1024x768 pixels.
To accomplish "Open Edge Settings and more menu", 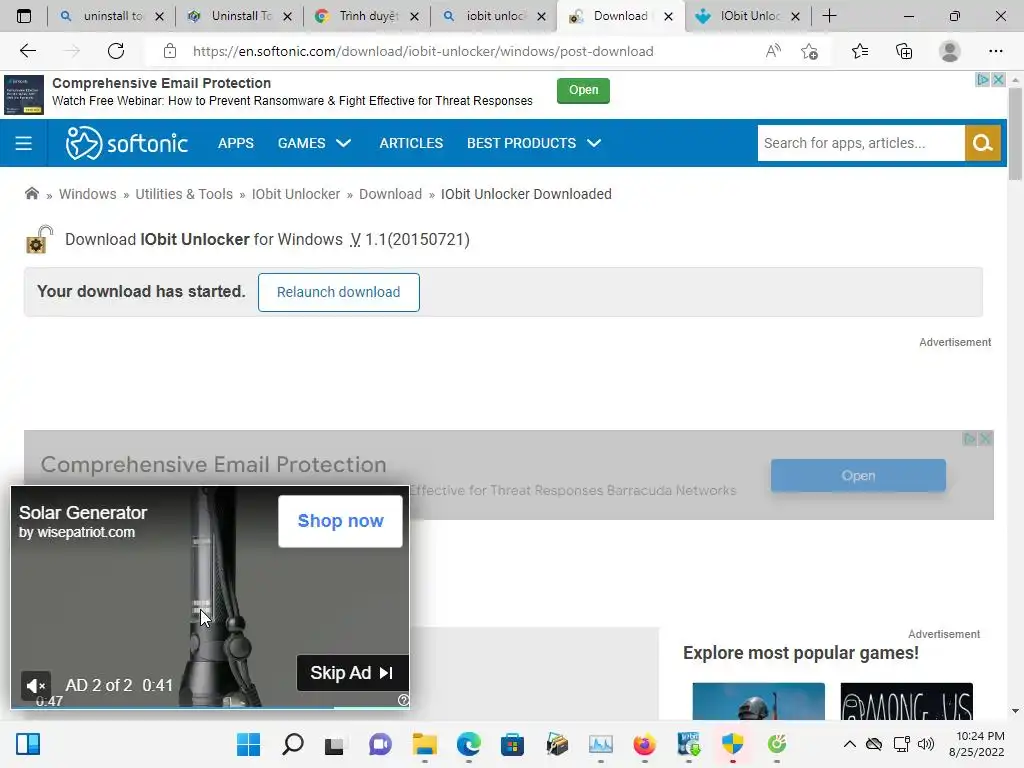I will click(x=995, y=51).
